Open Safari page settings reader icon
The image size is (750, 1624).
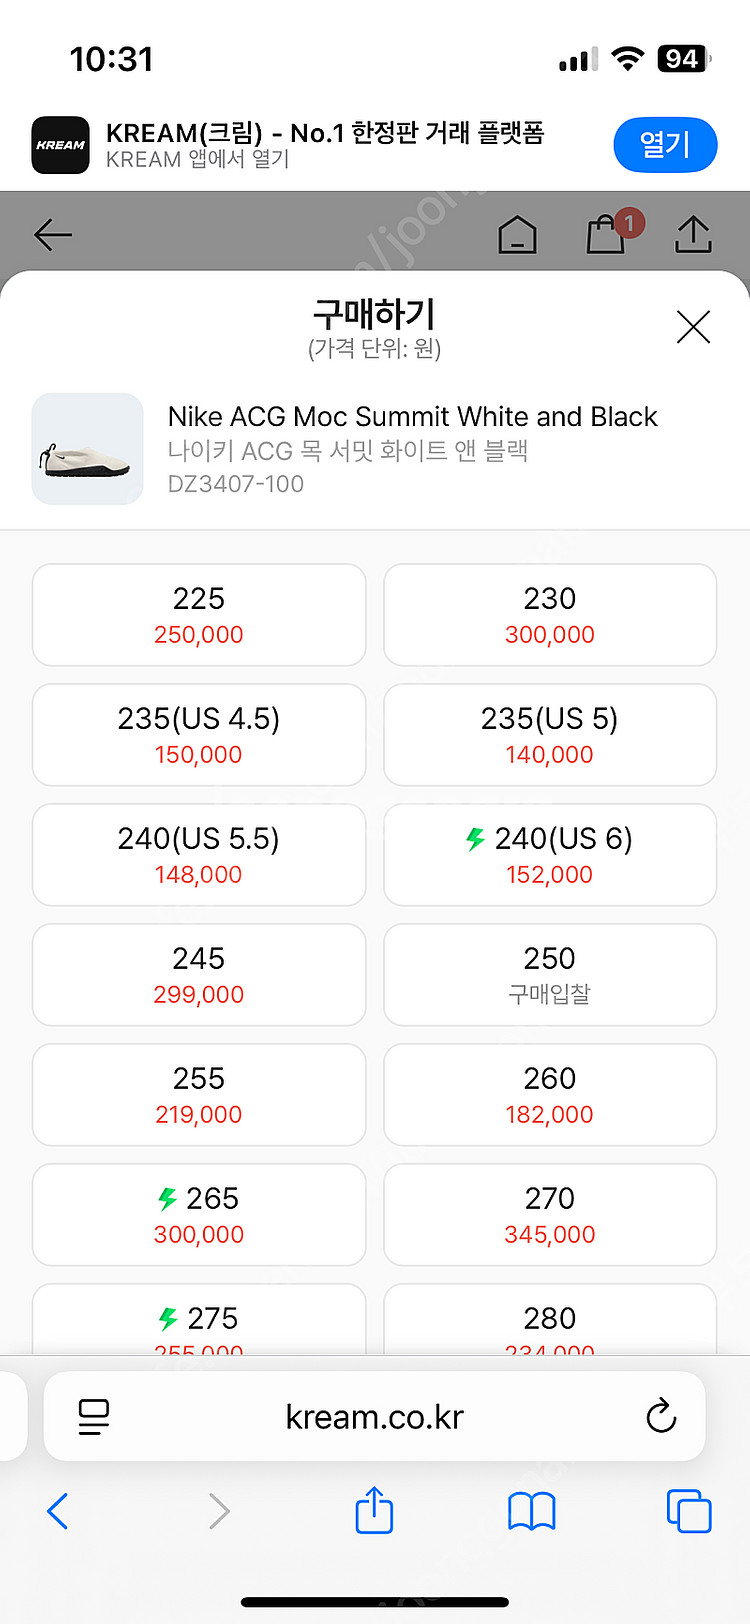coord(93,1416)
